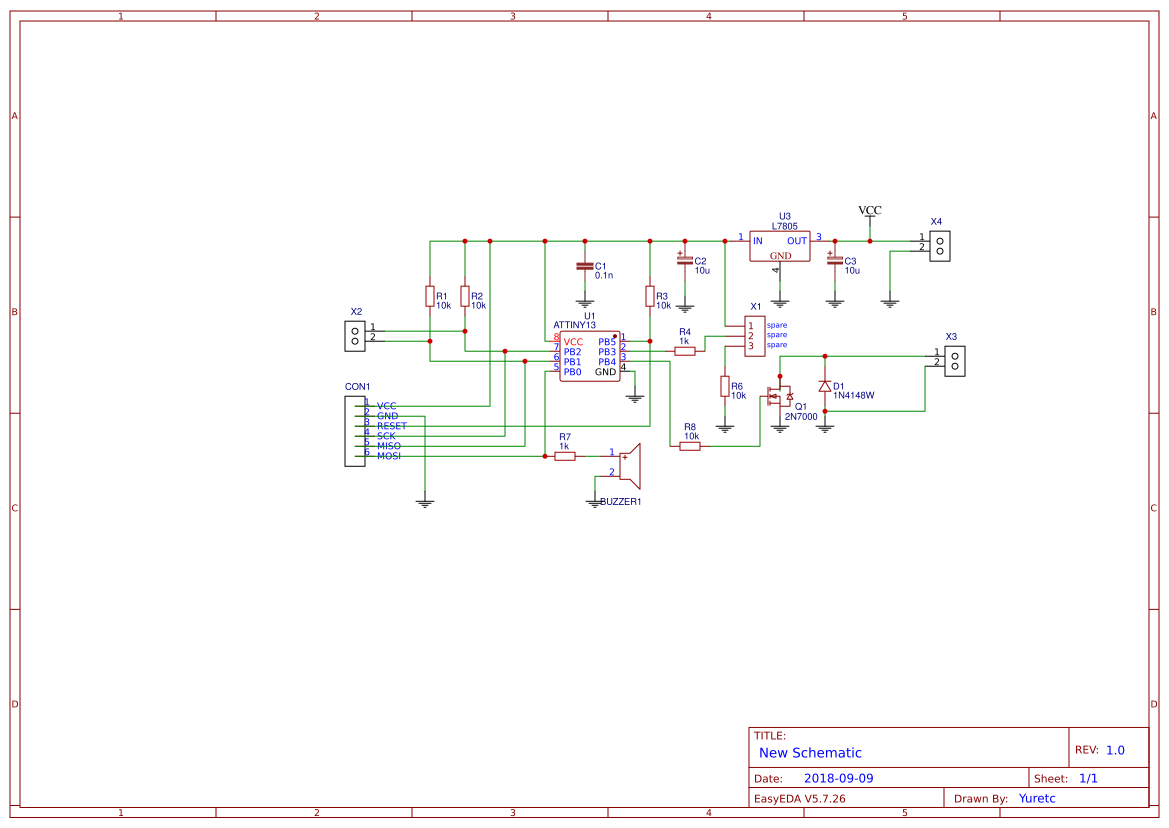Click the L7805 voltage regulator U3

click(780, 245)
